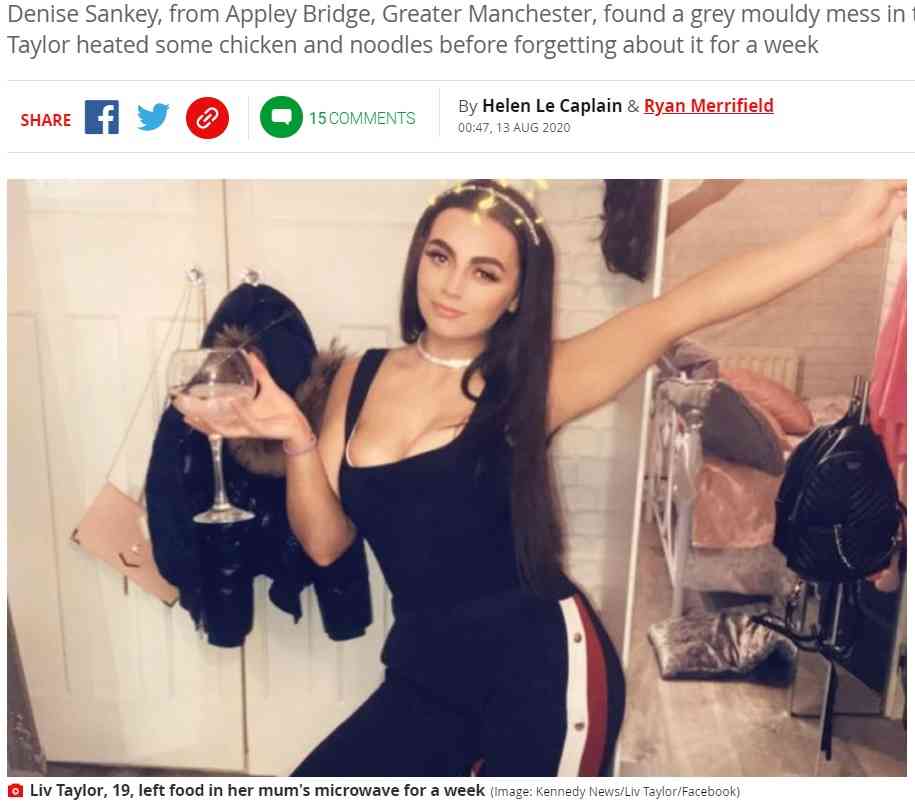This screenshot has height=803, width=915.
Task: Click the red camera icon in caption
Action: coord(15,791)
